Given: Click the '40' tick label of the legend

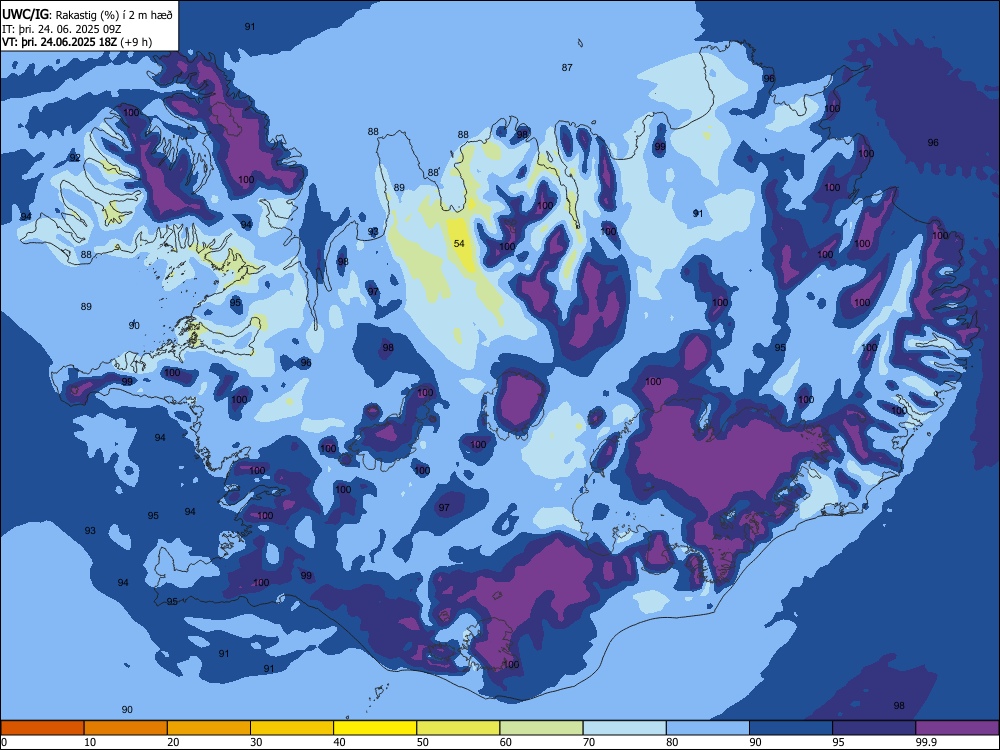Looking at the screenshot, I should point(340,742).
